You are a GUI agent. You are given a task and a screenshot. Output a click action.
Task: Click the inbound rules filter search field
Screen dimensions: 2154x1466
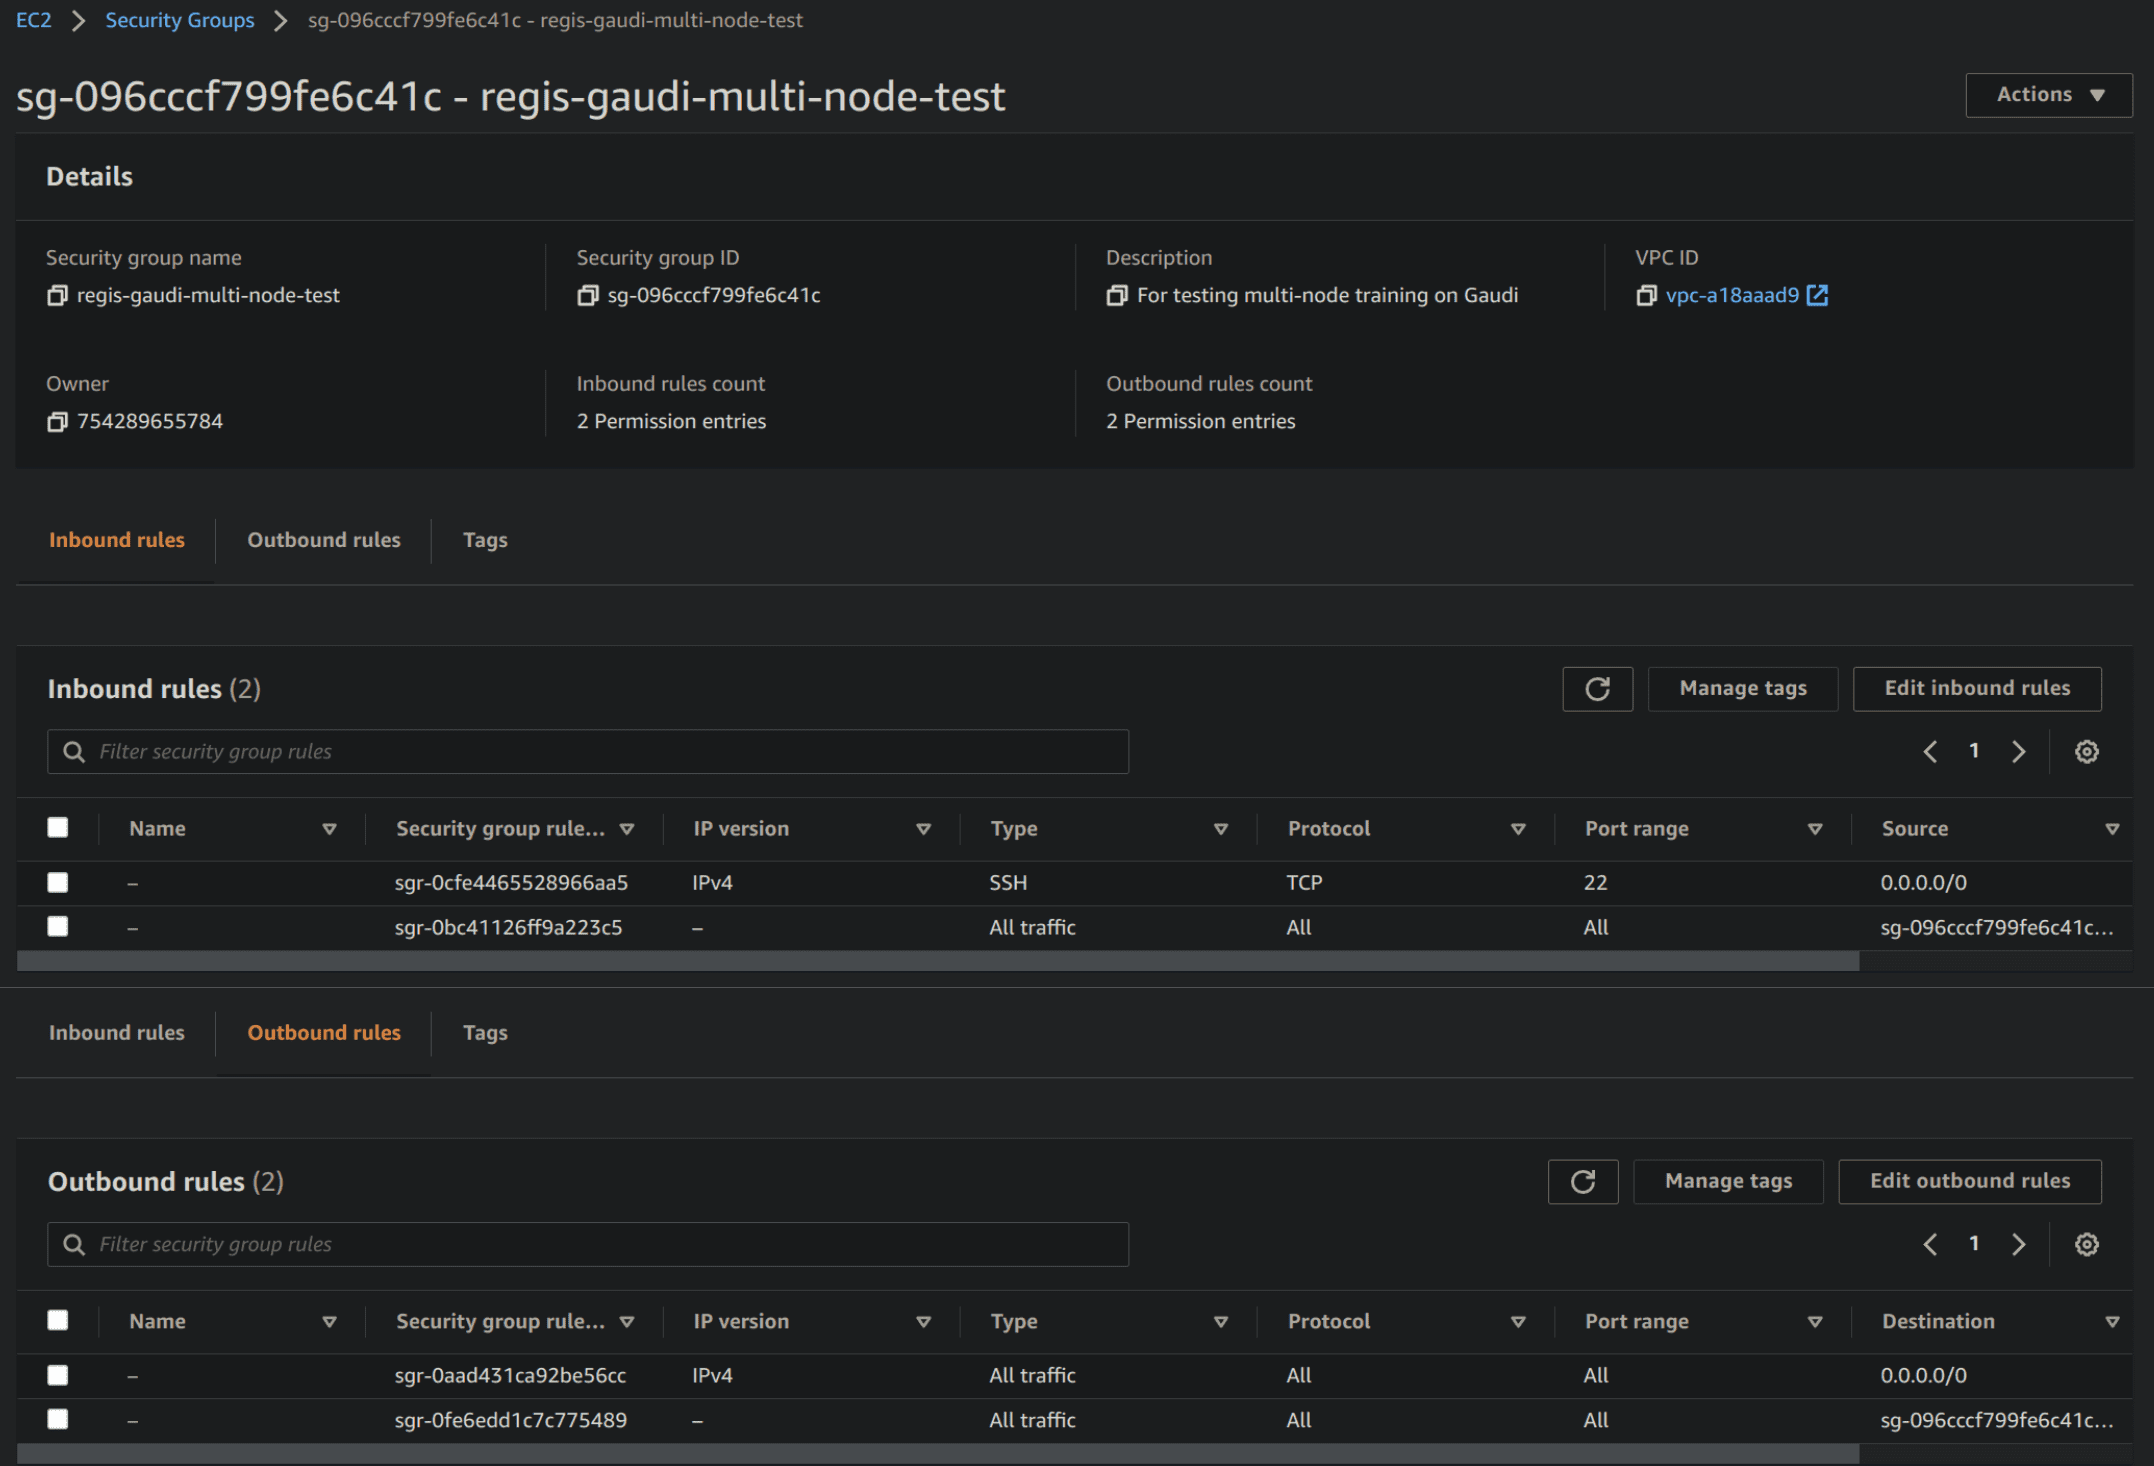590,751
